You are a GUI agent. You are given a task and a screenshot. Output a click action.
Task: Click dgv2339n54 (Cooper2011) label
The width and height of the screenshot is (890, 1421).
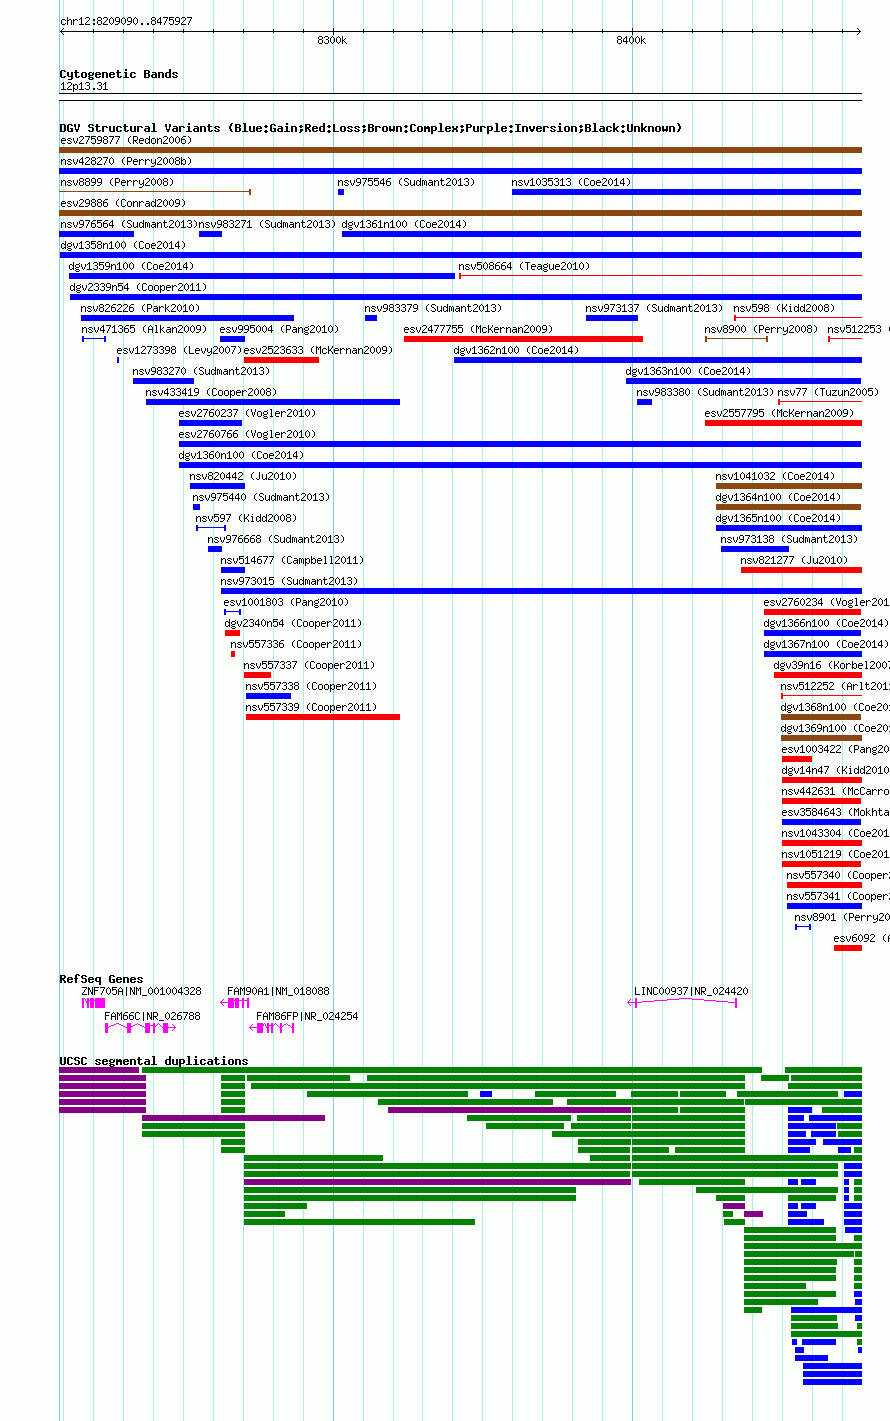[137, 287]
